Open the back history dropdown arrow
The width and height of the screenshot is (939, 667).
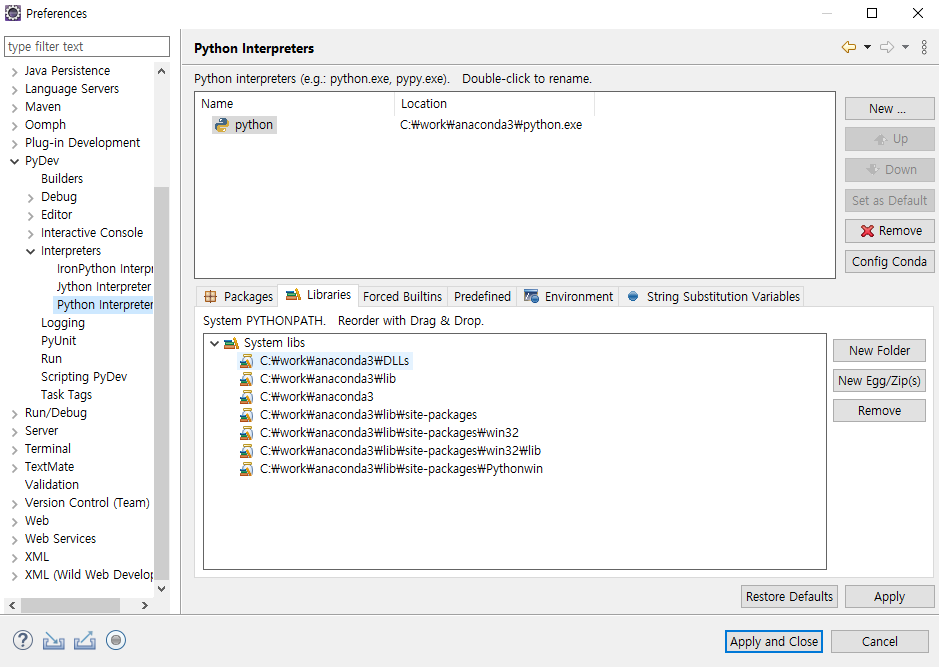(x=867, y=47)
